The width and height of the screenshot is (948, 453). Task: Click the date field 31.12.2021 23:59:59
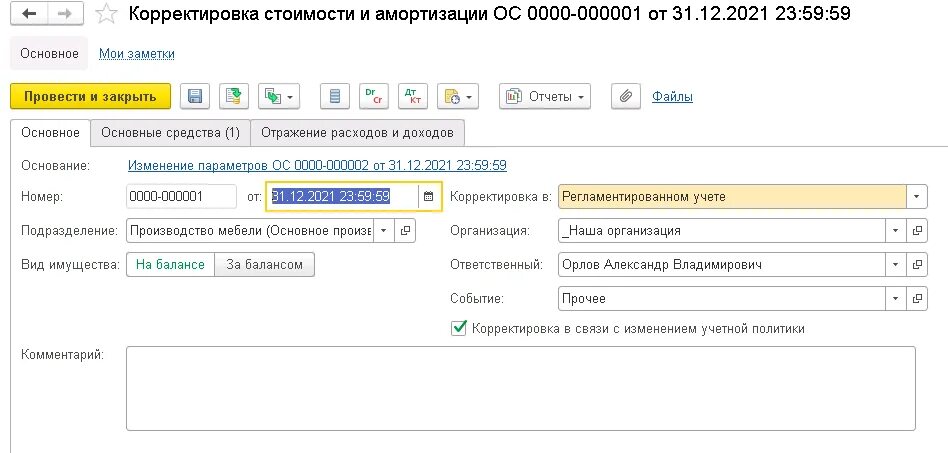[x=342, y=197]
